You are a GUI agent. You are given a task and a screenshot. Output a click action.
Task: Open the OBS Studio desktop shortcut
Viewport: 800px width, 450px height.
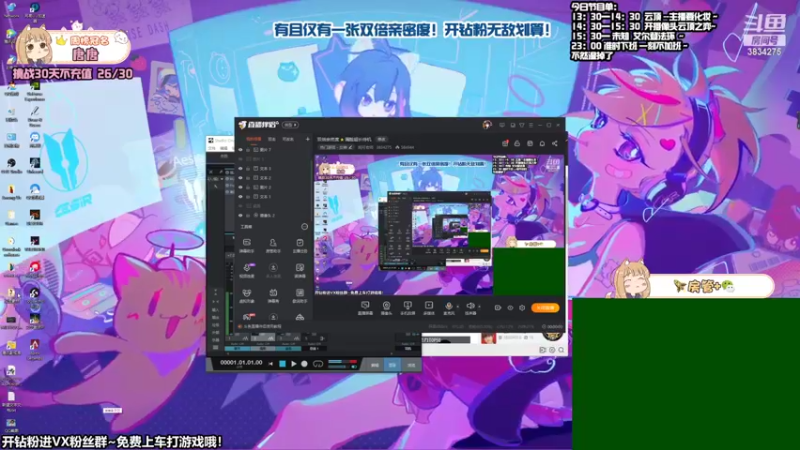11,165
